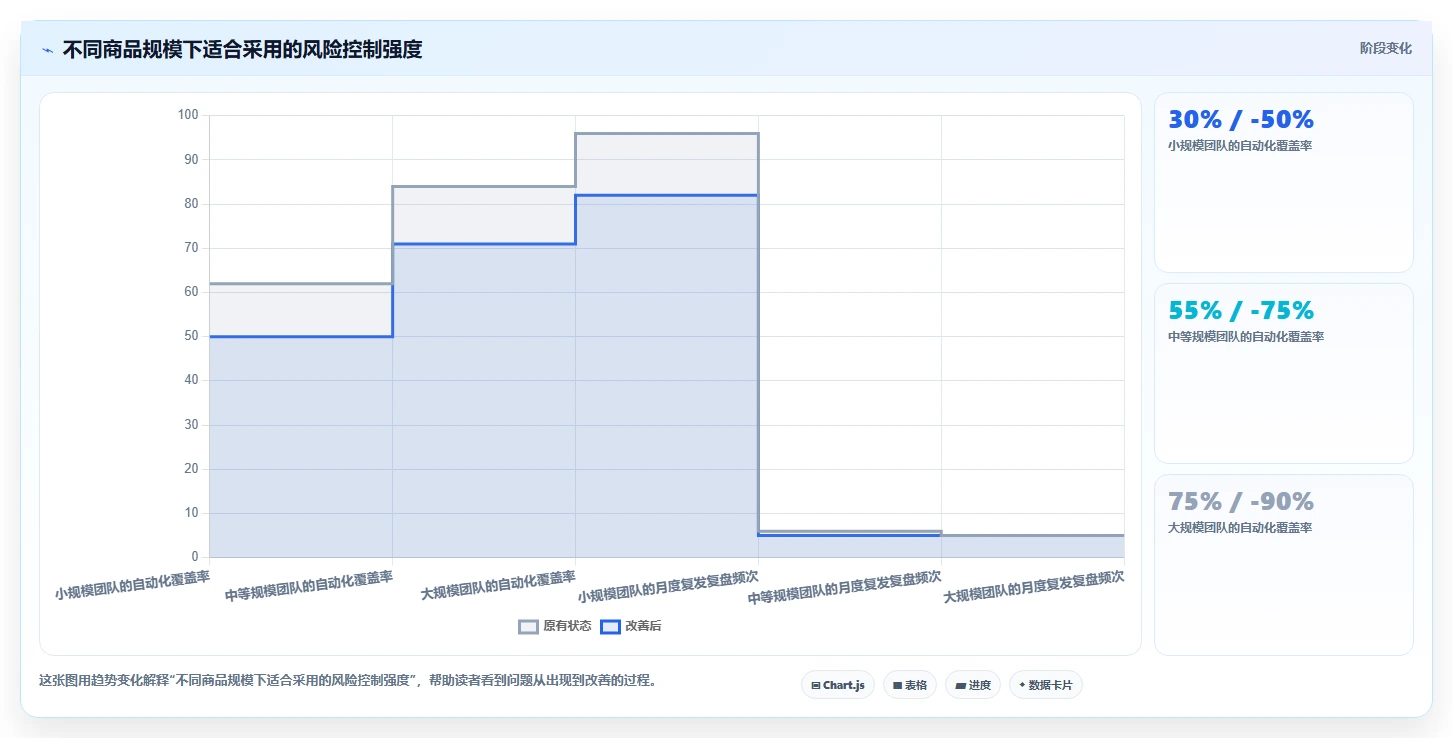1453x738 pixels.
Task: Open the 55% / -75% data card
Action: (1284, 373)
